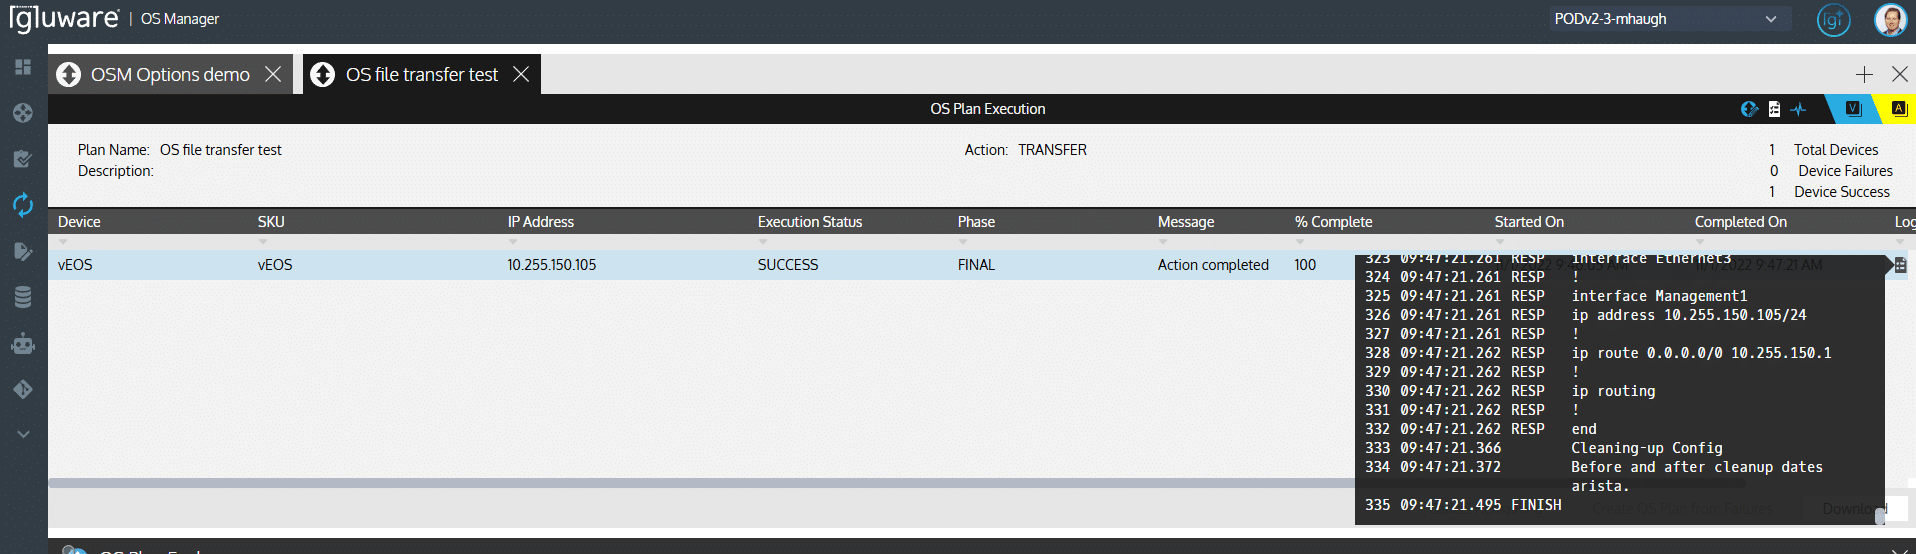Open the database stack sidebar icon

(23, 297)
